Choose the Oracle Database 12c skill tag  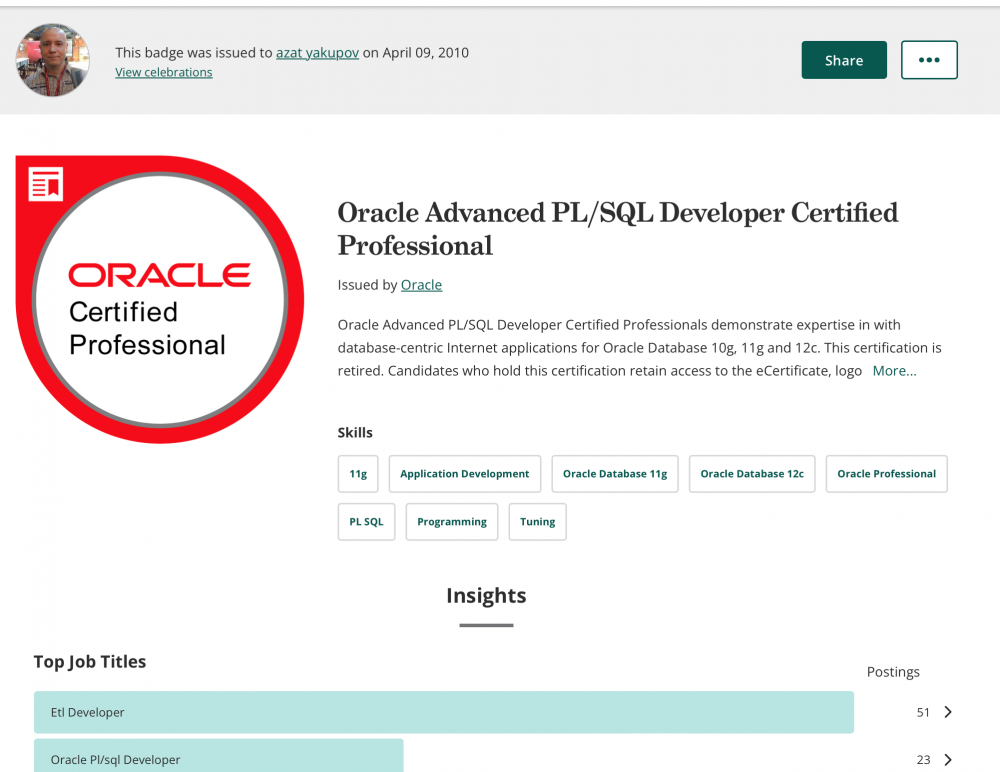tap(752, 474)
